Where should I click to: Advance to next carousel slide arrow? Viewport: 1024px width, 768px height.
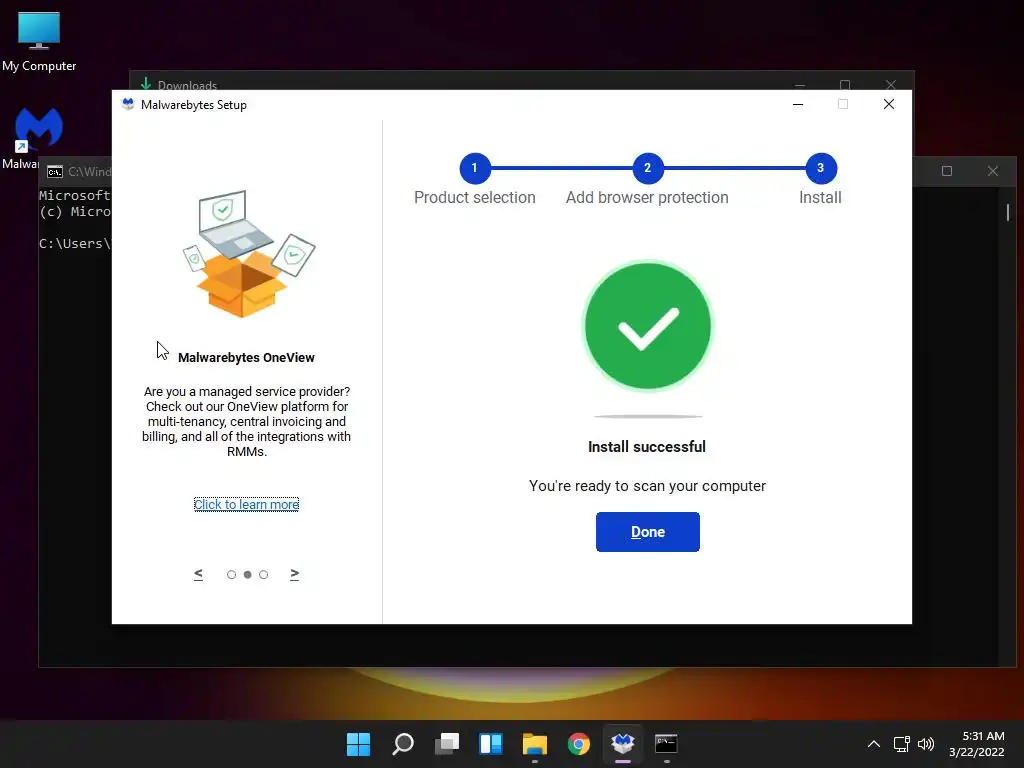[x=295, y=574]
